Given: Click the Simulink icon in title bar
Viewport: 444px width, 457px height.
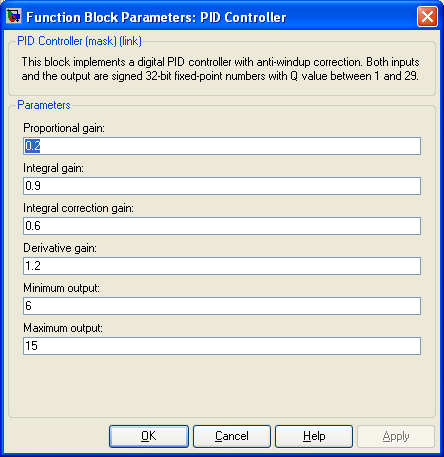Looking at the screenshot, I should coord(14,16).
